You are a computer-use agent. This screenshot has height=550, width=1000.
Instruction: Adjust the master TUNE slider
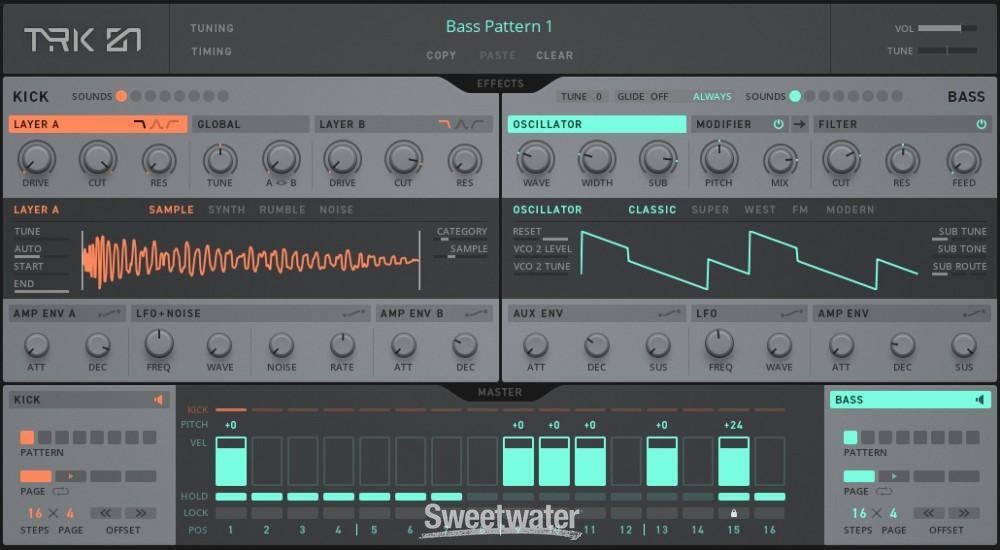(947, 50)
